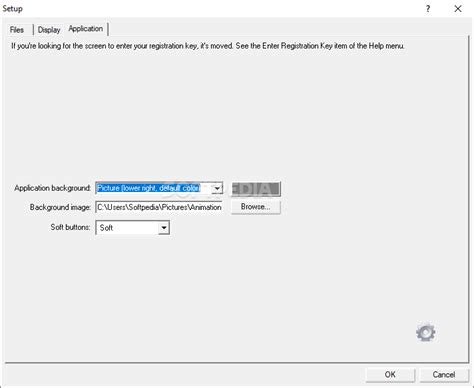Click the Application background label
The width and height of the screenshot is (474, 388).
point(52,188)
